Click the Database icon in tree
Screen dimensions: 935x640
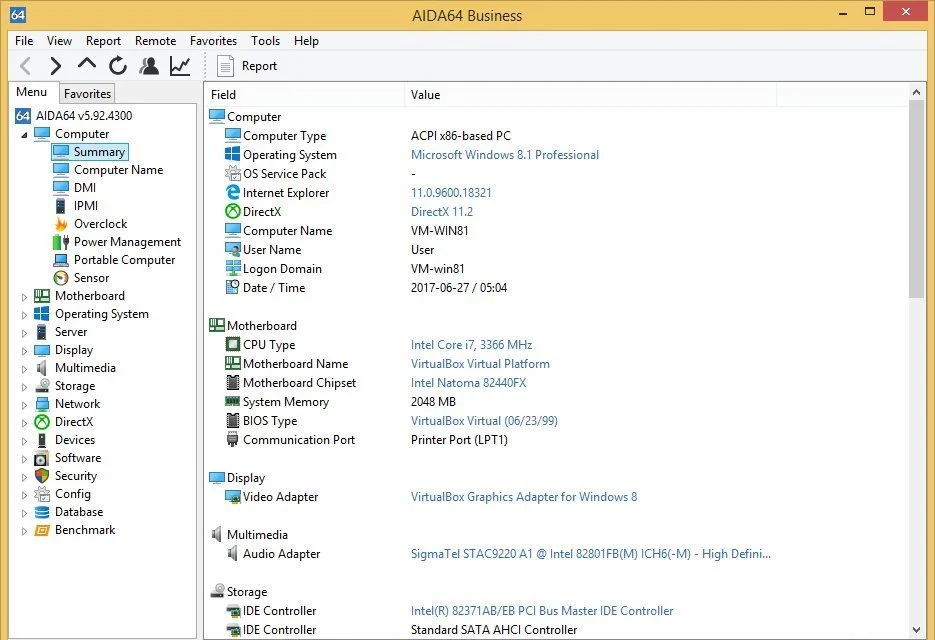coord(42,512)
